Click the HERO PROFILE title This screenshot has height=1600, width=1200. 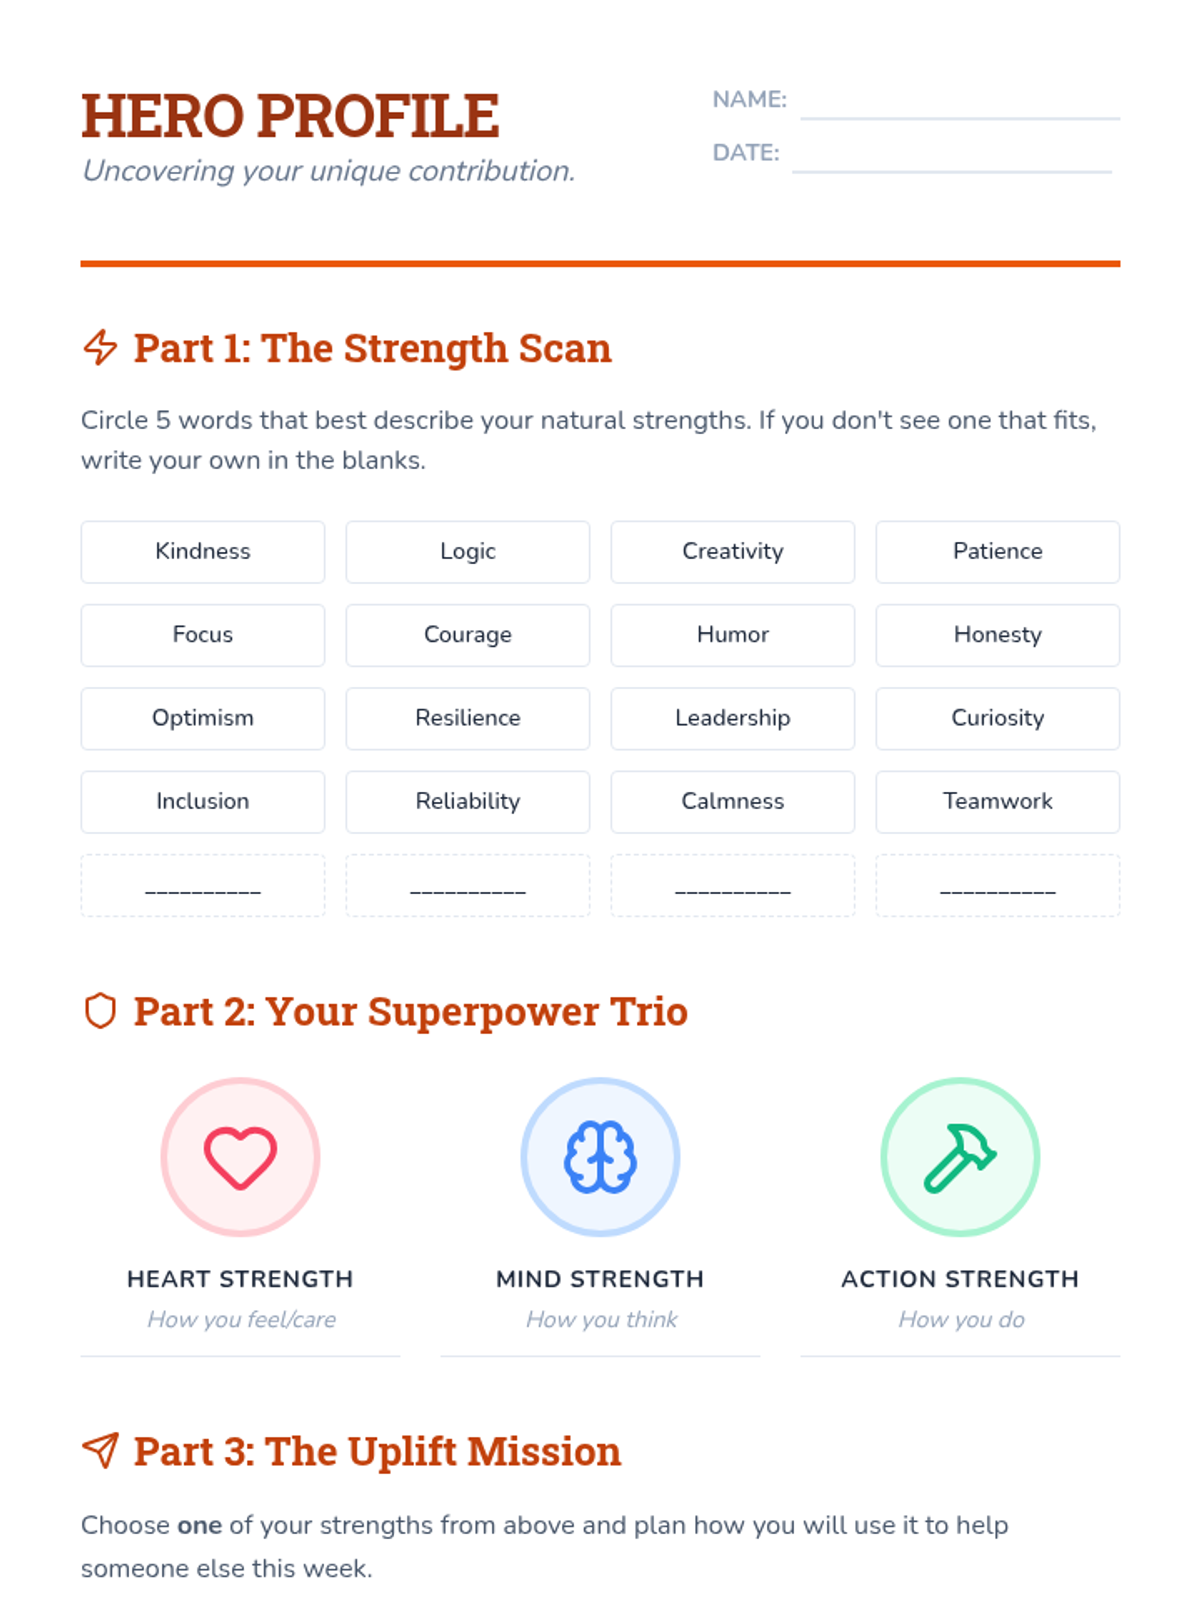click(290, 116)
